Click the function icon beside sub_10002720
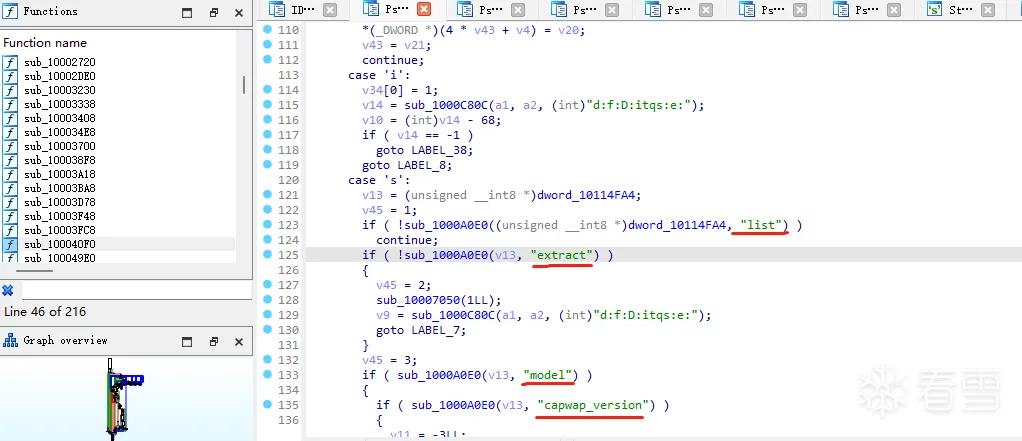Screen dimensions: 1022x441 coord(10,63)
